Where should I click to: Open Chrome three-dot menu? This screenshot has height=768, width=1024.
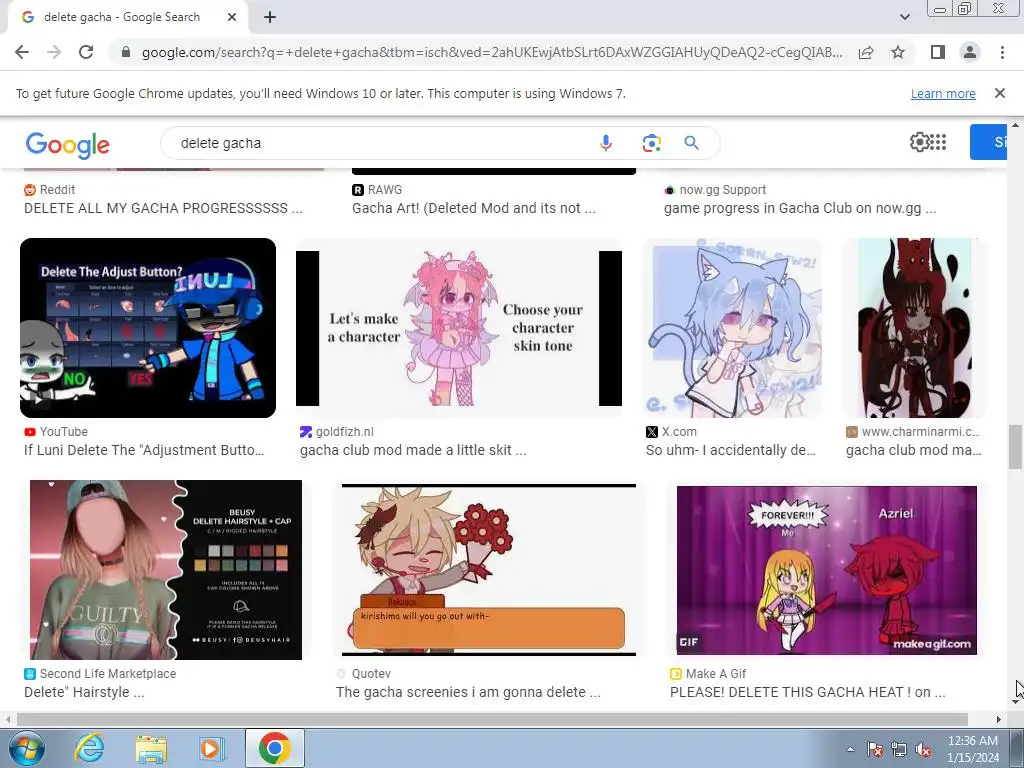tap(1002, 52)
